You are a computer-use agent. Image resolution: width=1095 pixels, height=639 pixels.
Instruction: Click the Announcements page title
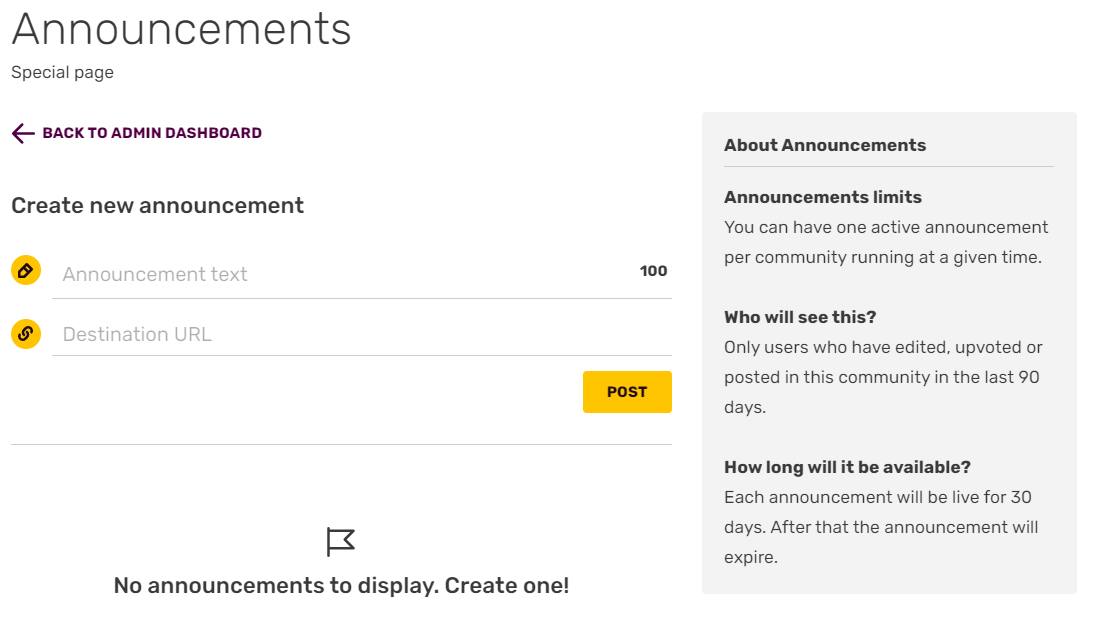182,29
